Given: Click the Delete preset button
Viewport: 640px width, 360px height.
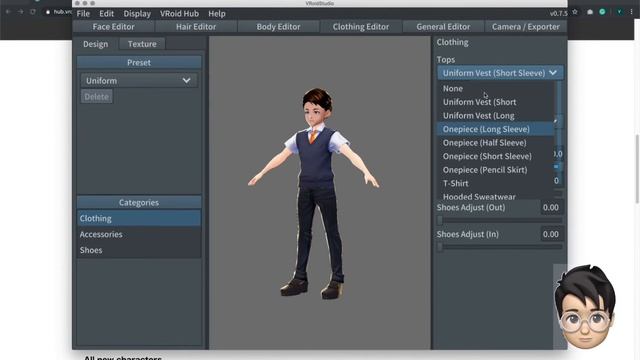Looking at the screenshot, I should point(97,97).
